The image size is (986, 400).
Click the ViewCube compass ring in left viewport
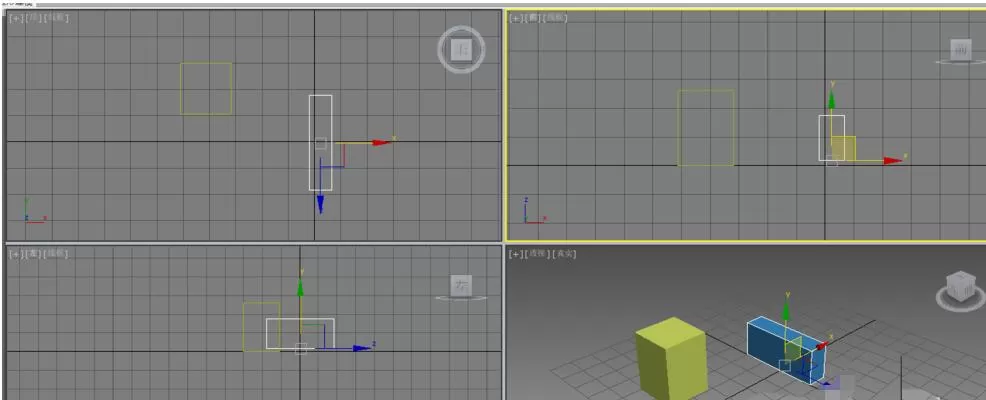(462, 298)
